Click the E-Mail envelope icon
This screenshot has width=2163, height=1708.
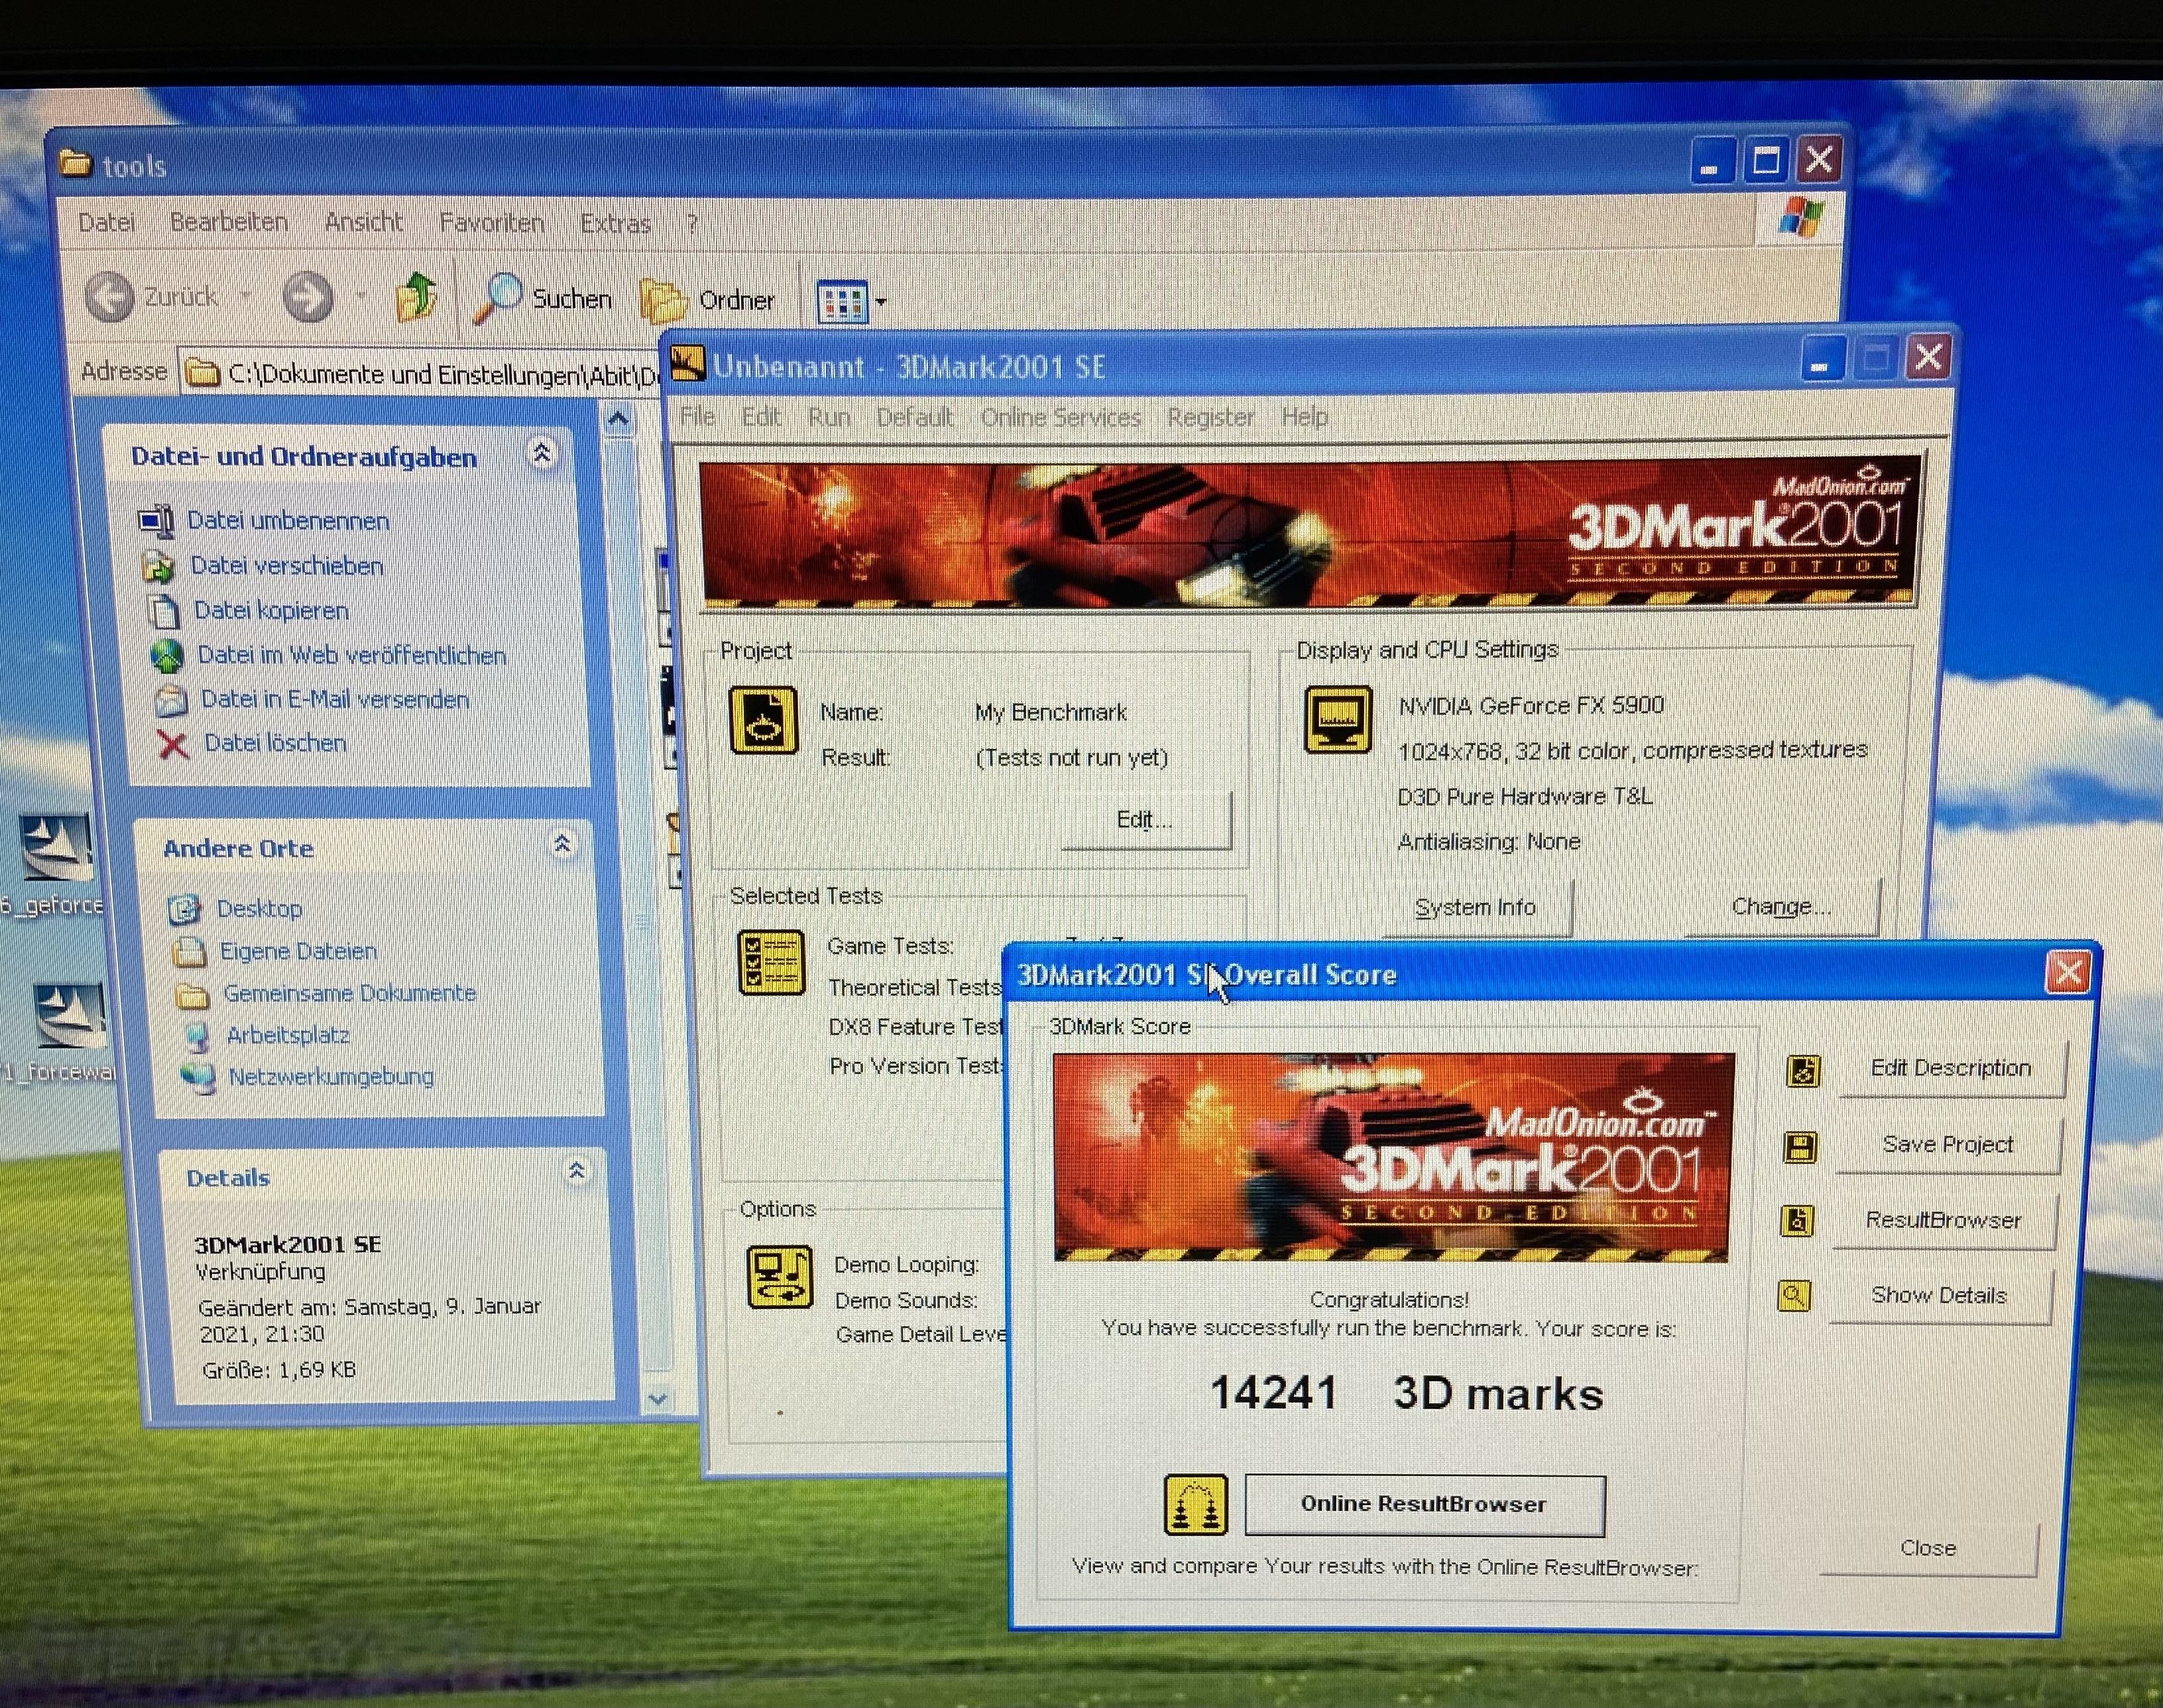coord(171,700)
